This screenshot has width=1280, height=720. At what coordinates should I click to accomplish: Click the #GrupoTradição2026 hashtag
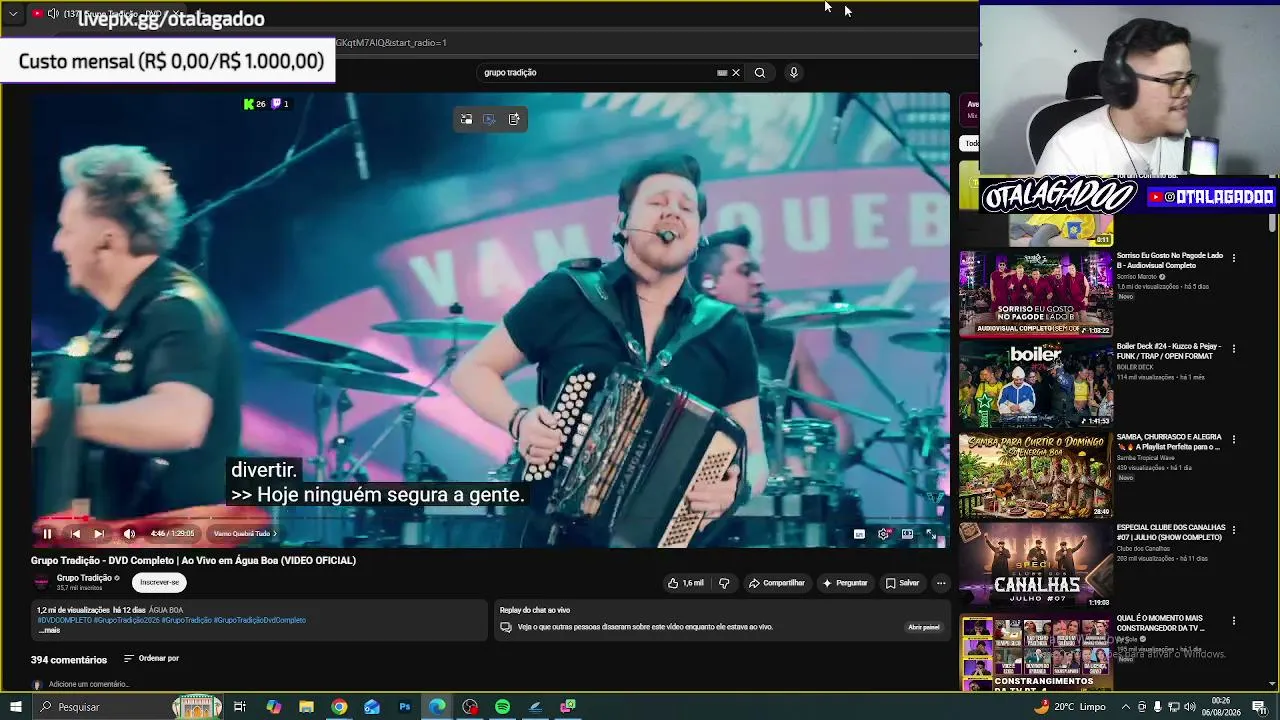pyautogui.click(x=126, y=620)
